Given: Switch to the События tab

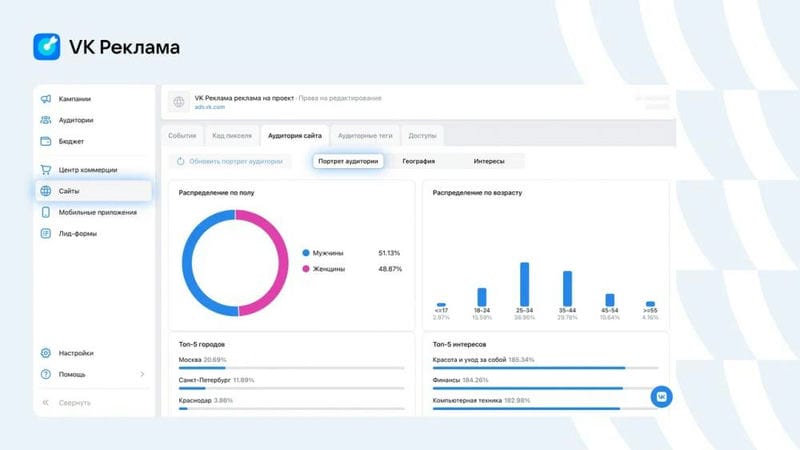Looking at the screenshot, I should pos(182,136).
